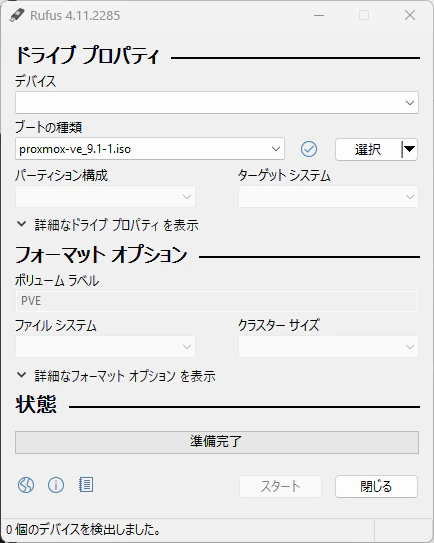This screenshot has width=434, height=543.
Task: Expand 詳細なフォーマット オプション を表示
Action: [116, 376]
